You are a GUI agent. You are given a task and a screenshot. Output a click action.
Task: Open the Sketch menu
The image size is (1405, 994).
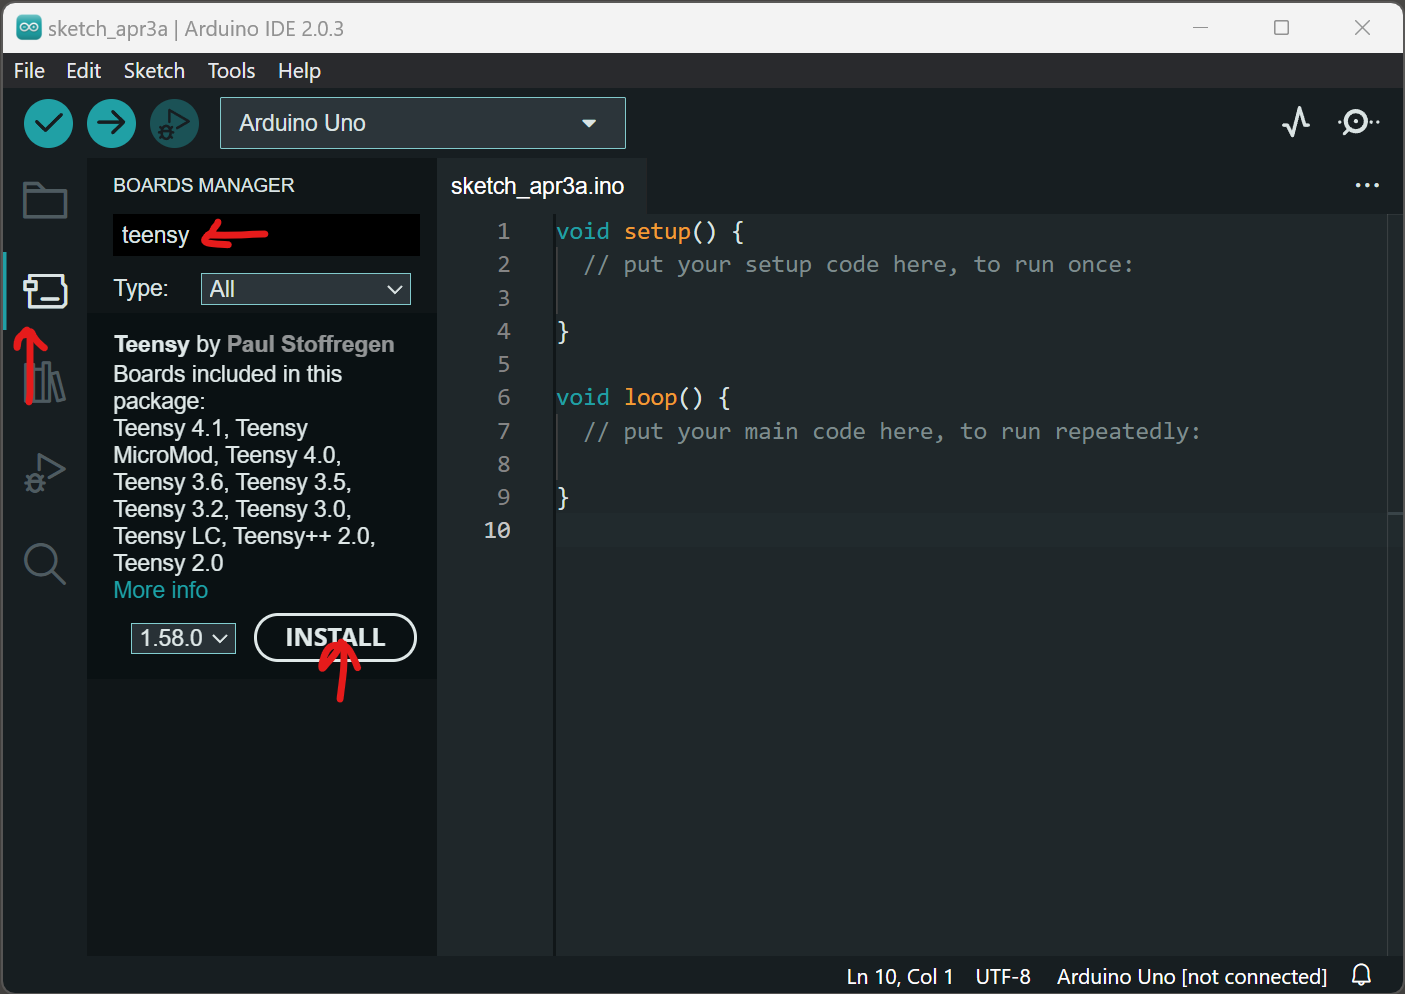coord(154,71)
